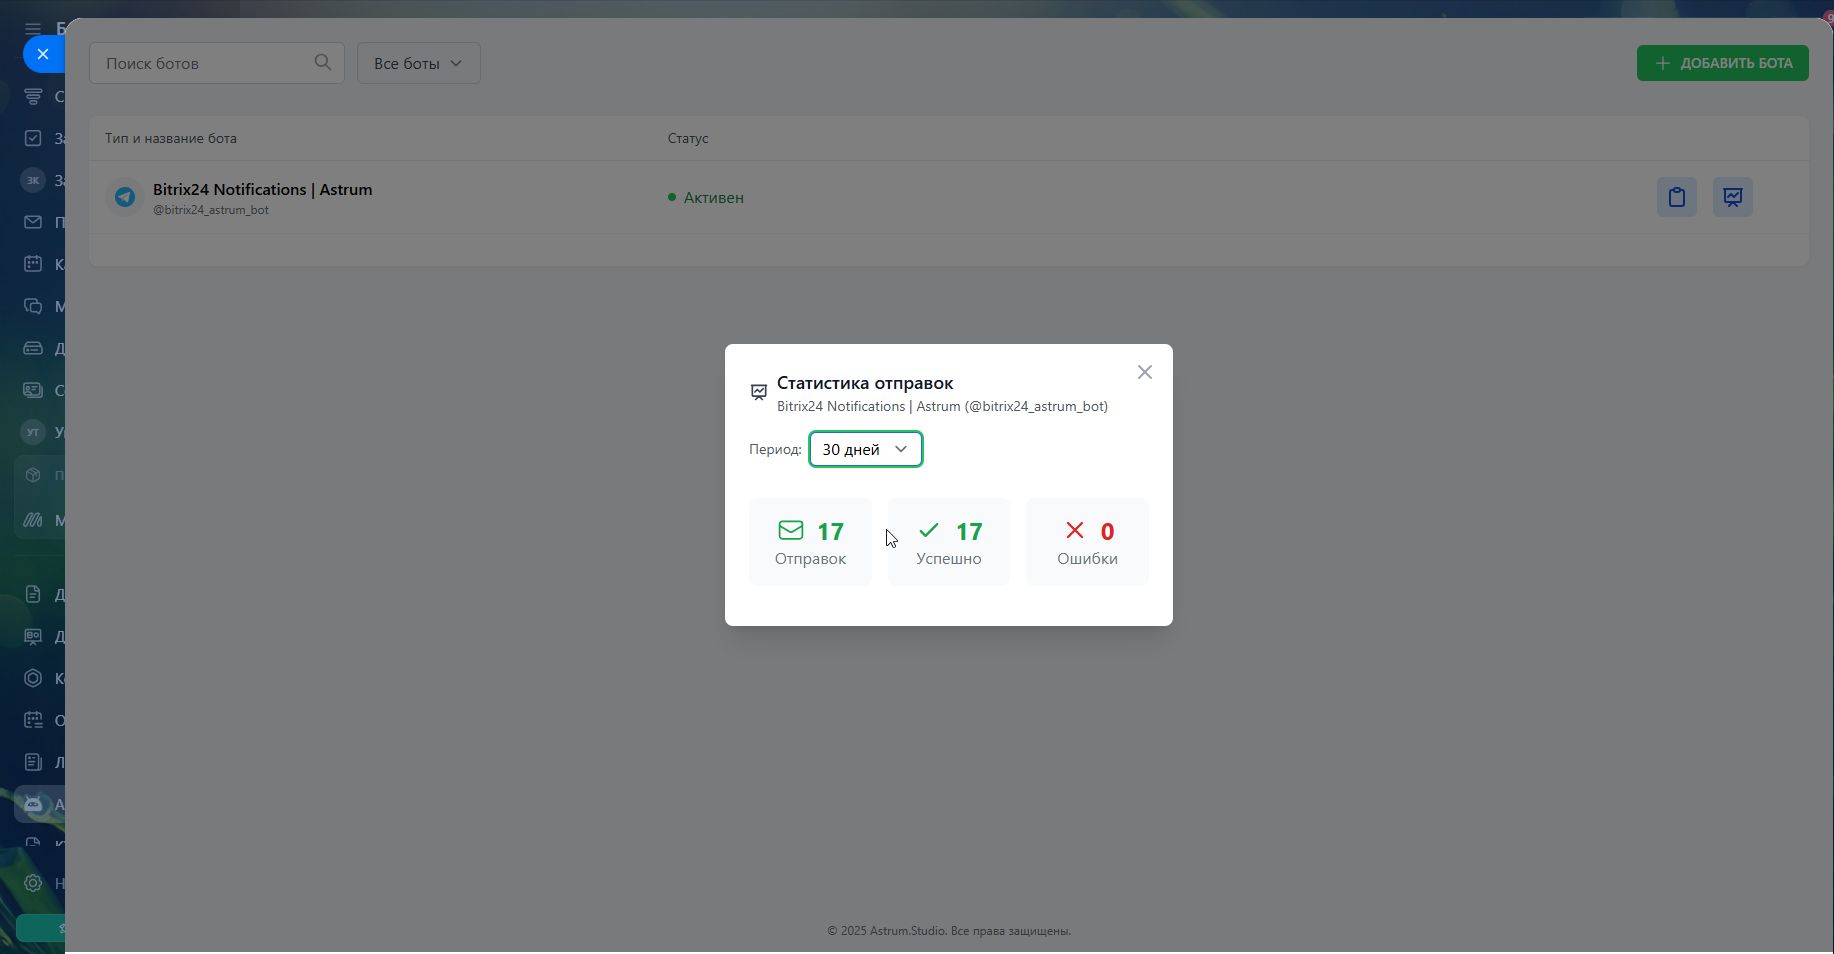Open the document page icon in the sidebar
1834x954 pixels.
[x=33, y=594]
